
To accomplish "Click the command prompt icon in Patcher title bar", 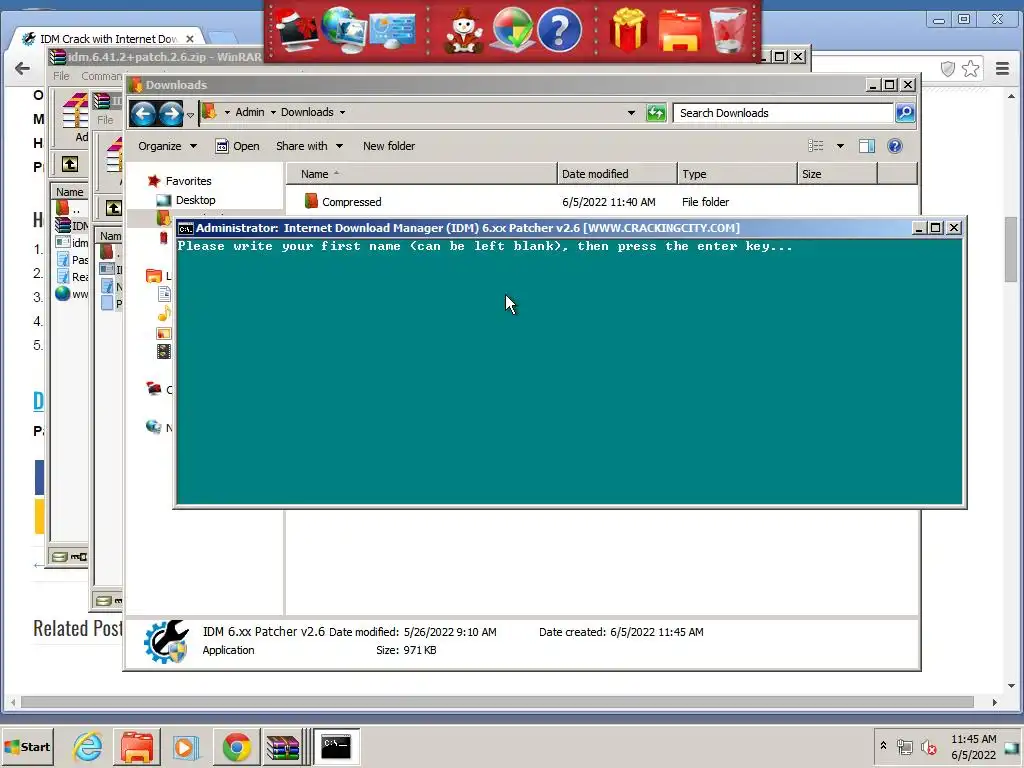I will pos(185,228).
